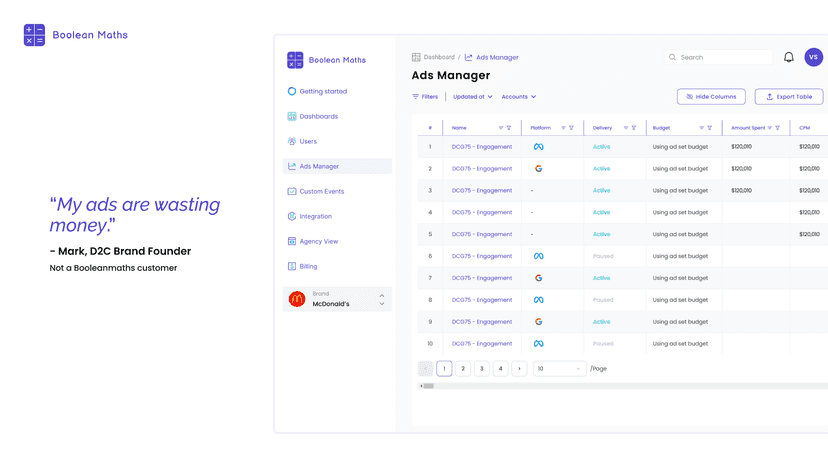Screen dimensions: 828x466
Task: Click the Search input field
Action: click(x=718, y=57)
